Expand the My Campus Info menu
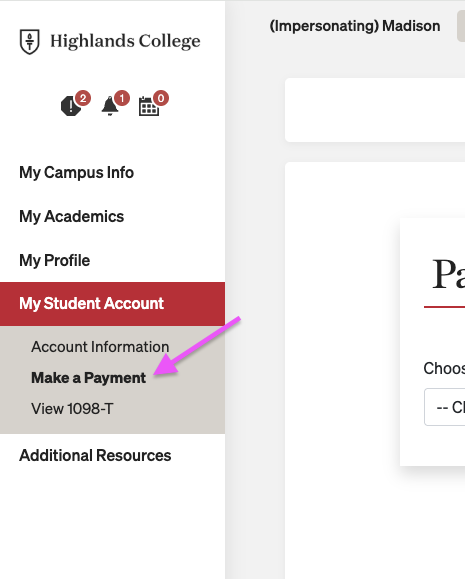 click(x=76, y=173)
